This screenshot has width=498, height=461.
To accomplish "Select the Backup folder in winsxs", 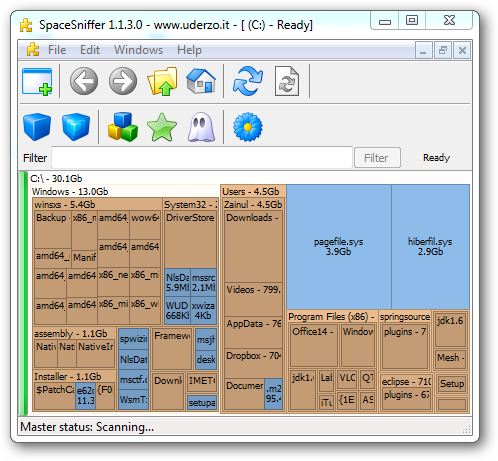I will coord(53,229).
